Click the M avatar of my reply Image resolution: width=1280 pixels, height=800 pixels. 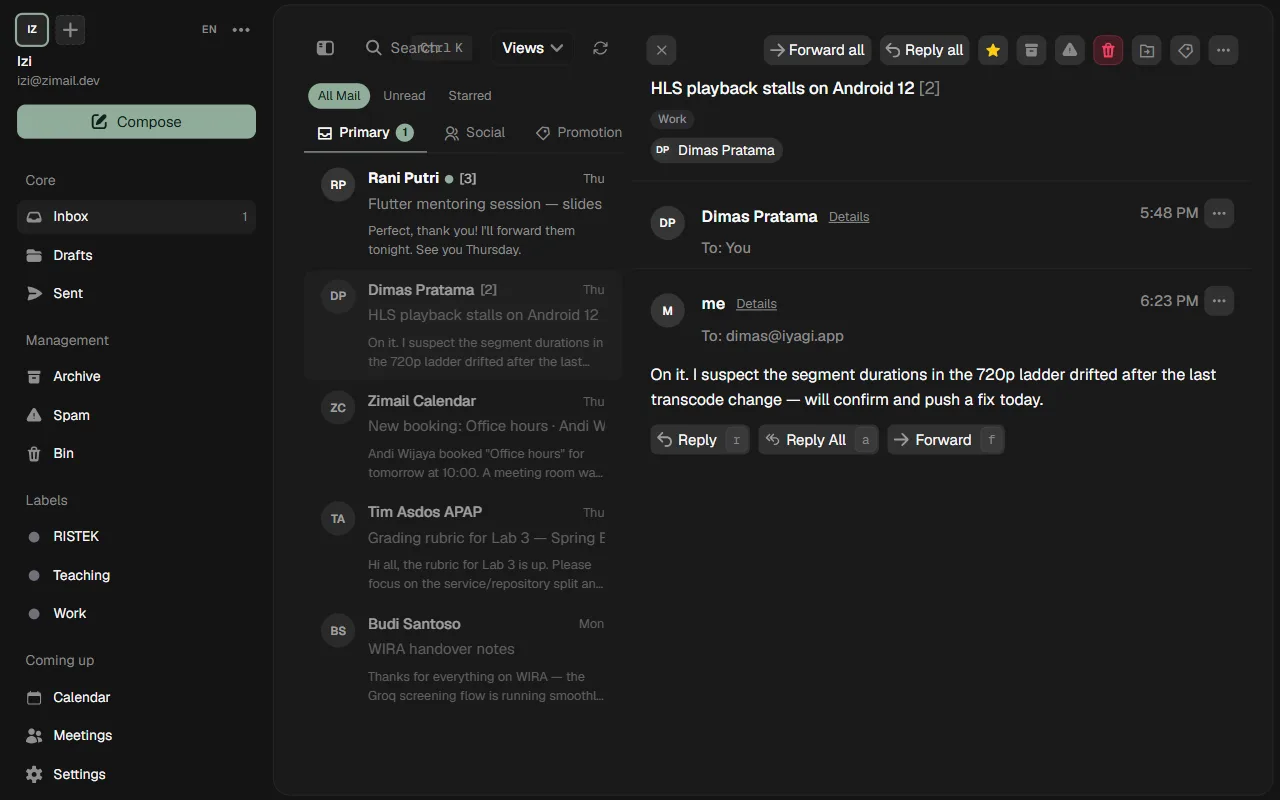[668, 311]
